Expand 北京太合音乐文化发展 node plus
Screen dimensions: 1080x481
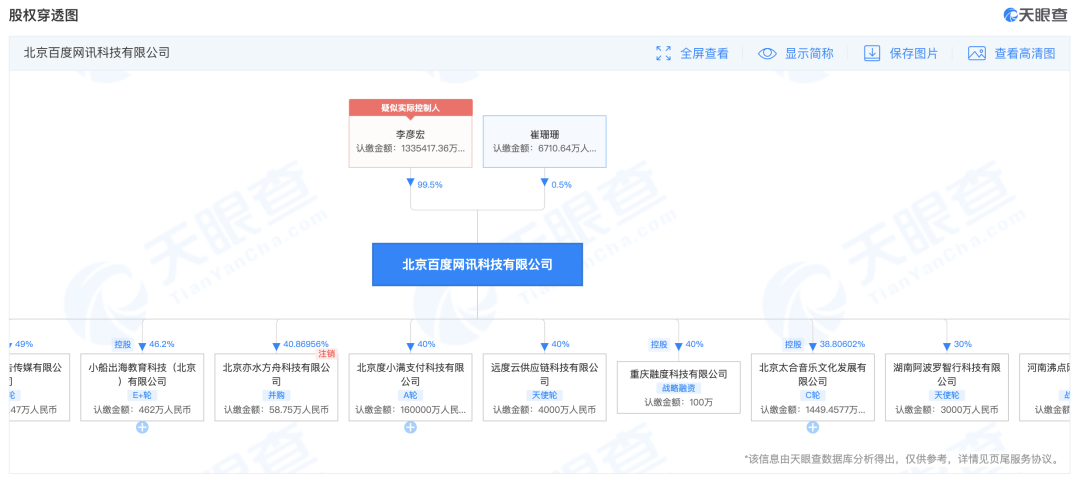813,427
